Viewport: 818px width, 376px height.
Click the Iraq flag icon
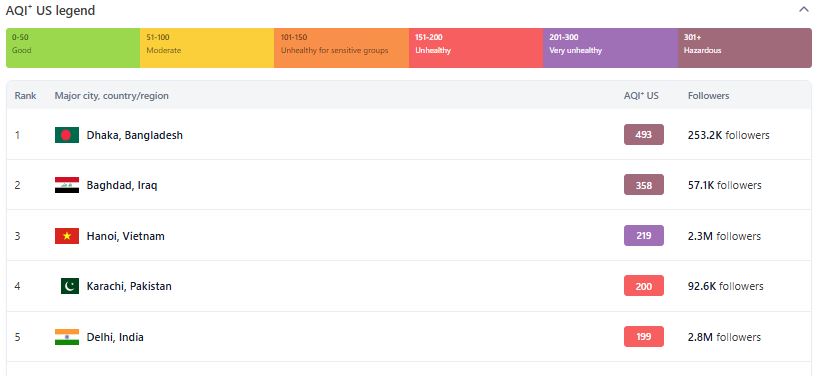pos(67,185)
